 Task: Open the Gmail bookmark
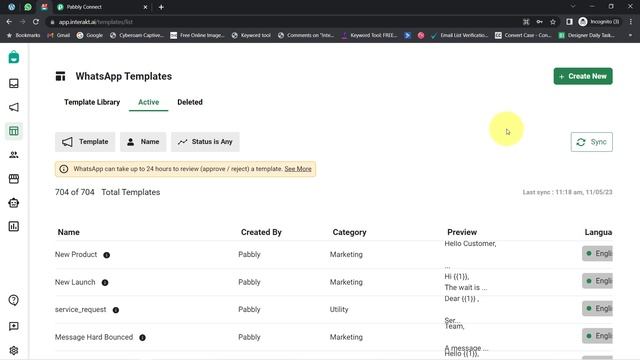coord(59,36)
